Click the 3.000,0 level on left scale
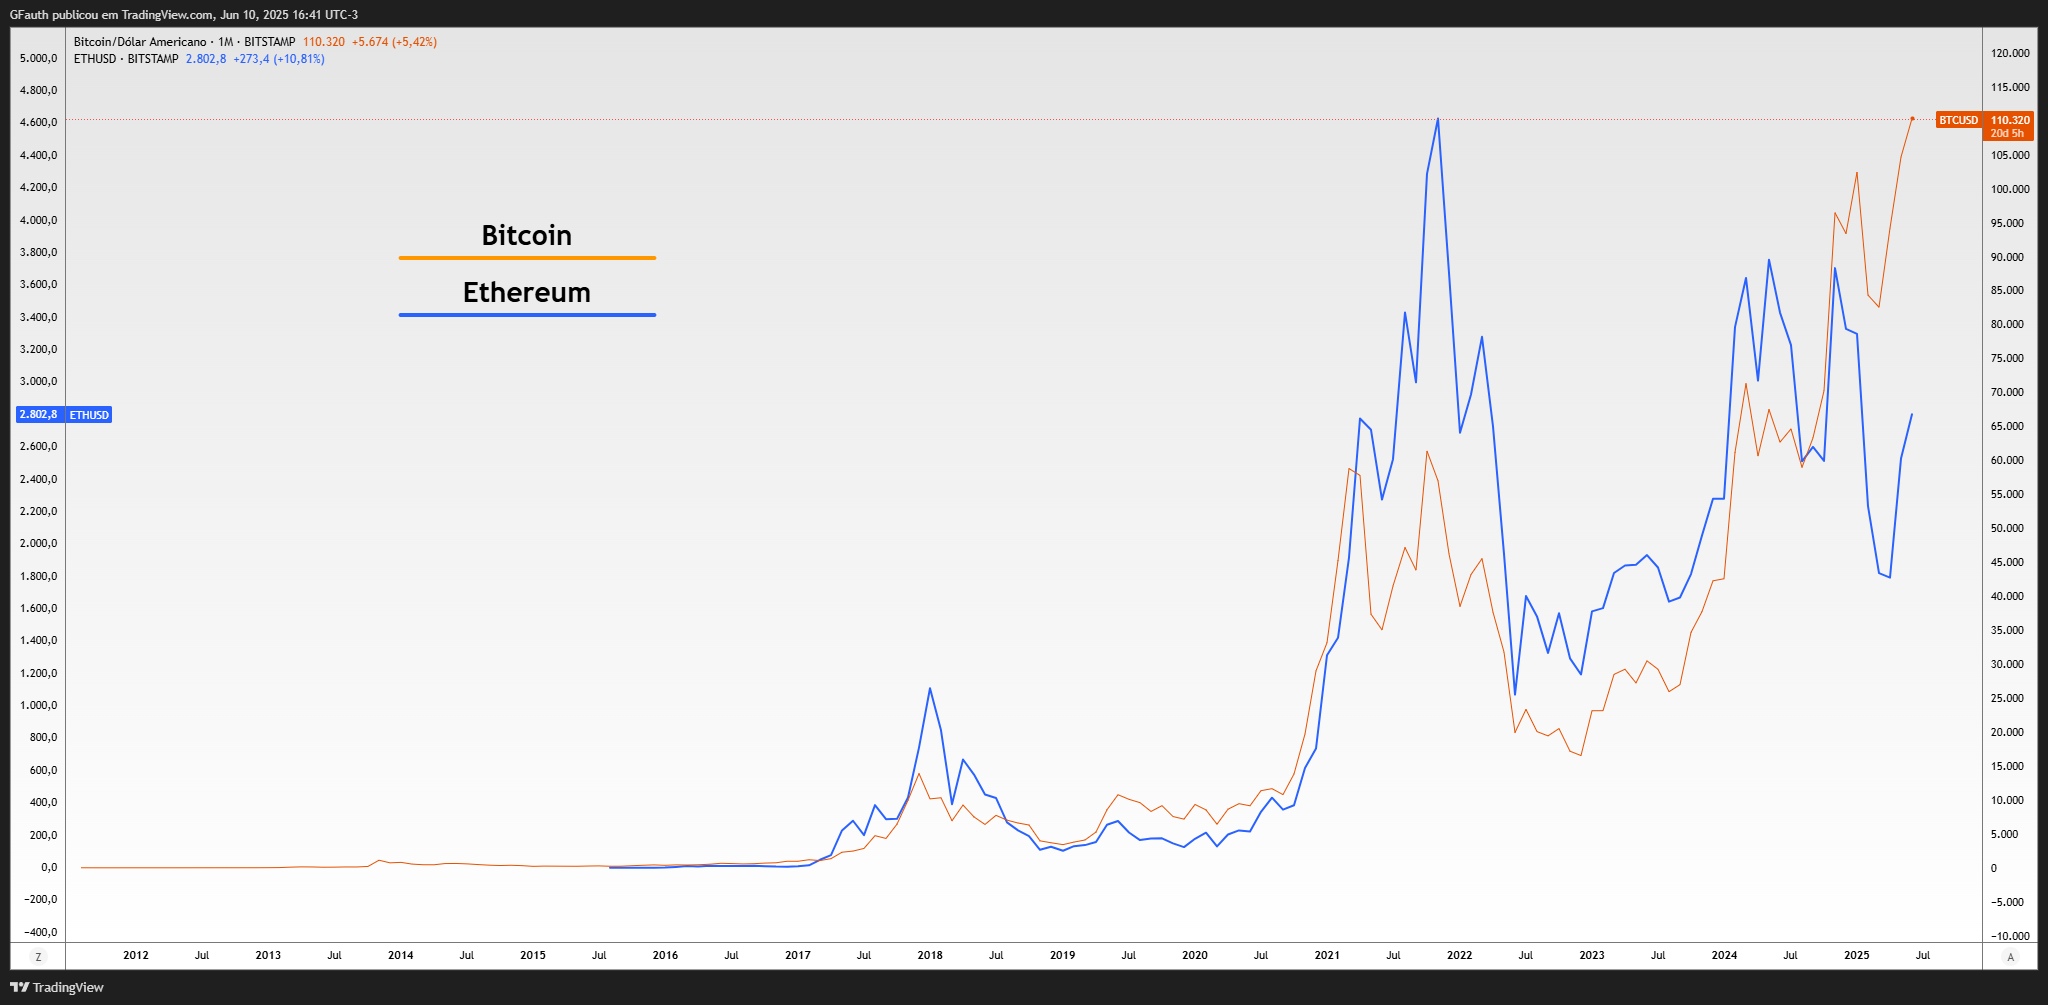The width and height of the screenshot is (2048, 1005). click(38, 381)
